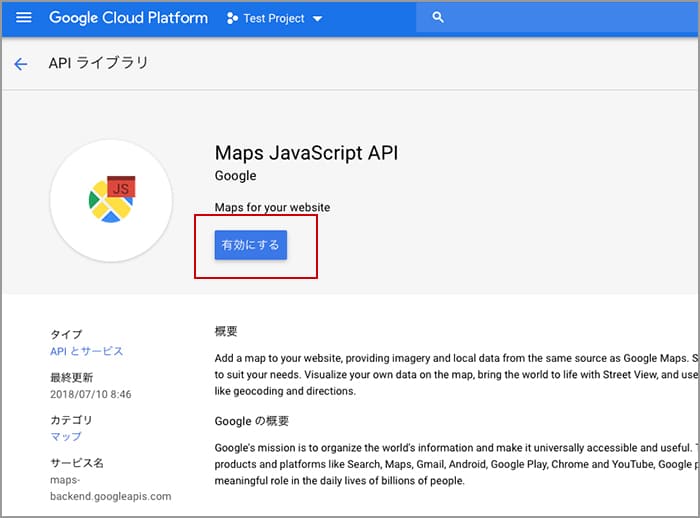700x518 pixels.
Task: Click the Google Cloud Platform logo text
Action: (129, 18)
